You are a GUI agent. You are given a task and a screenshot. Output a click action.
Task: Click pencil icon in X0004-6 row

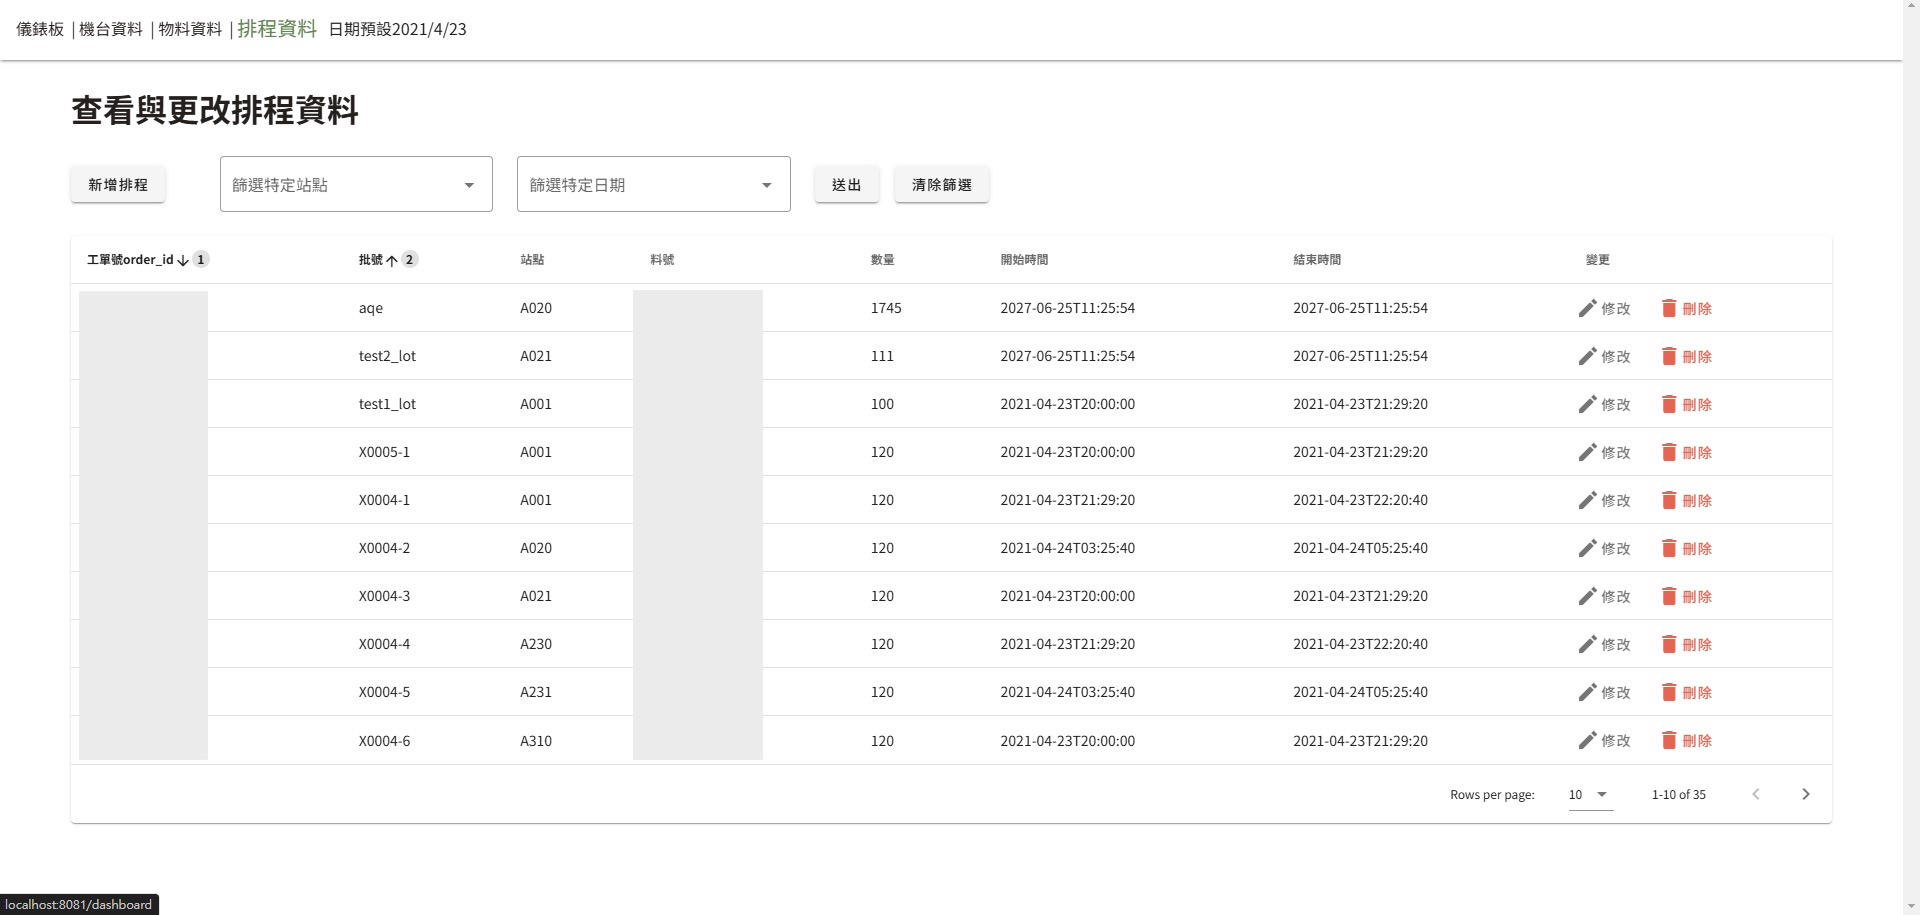(x=1587, y=740)
